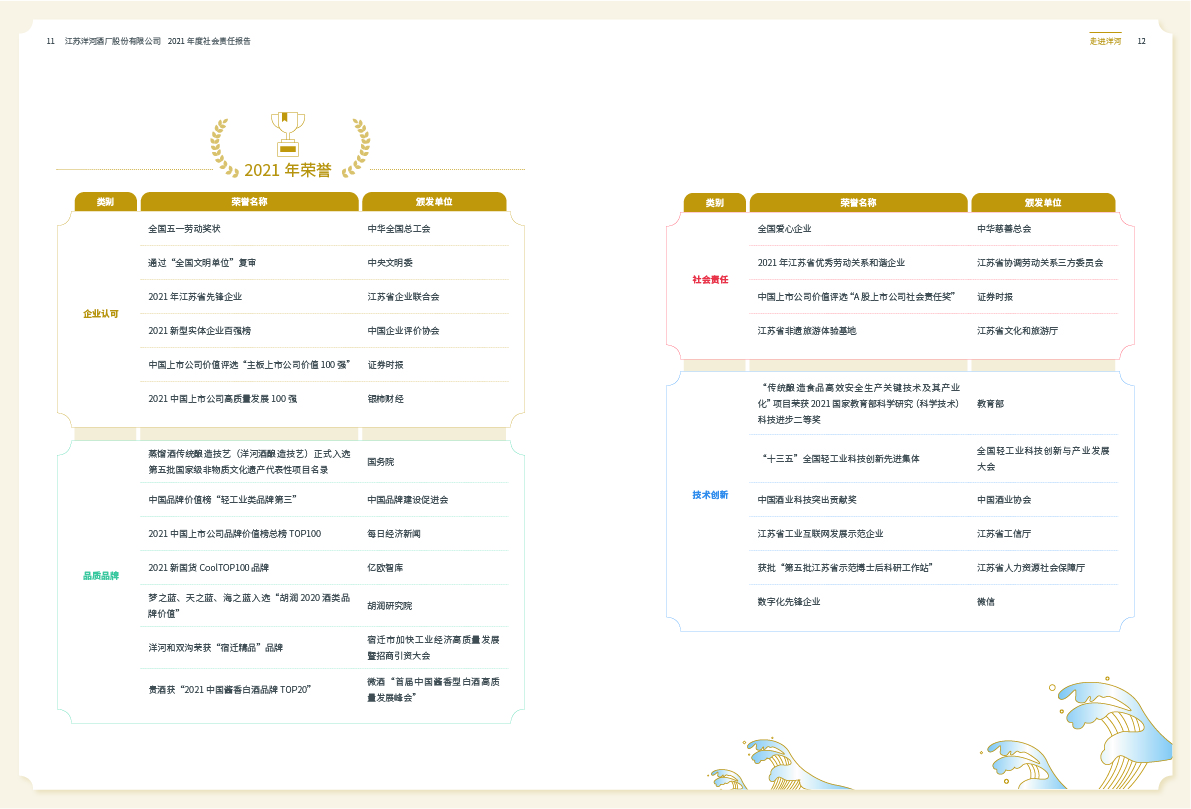The width and height of the screenshot is (1191, 809).
Task: Click the right laurel branch beside the title
Action: 355,147
